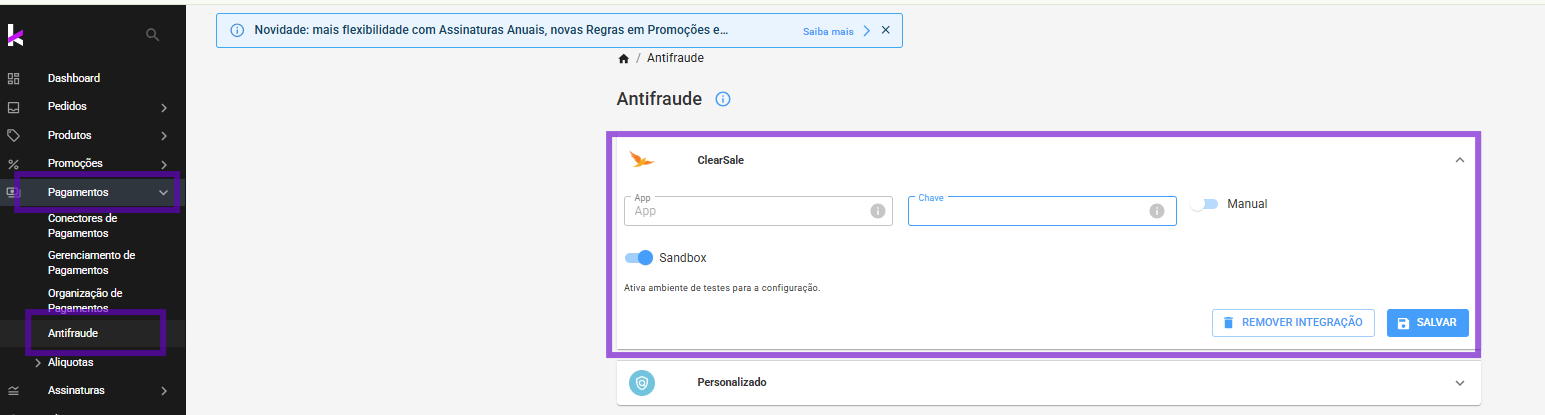Open the home breadcrumb icon
Image resolution: width=1545 pixels, height=415 pixels.
coord(624,59)
